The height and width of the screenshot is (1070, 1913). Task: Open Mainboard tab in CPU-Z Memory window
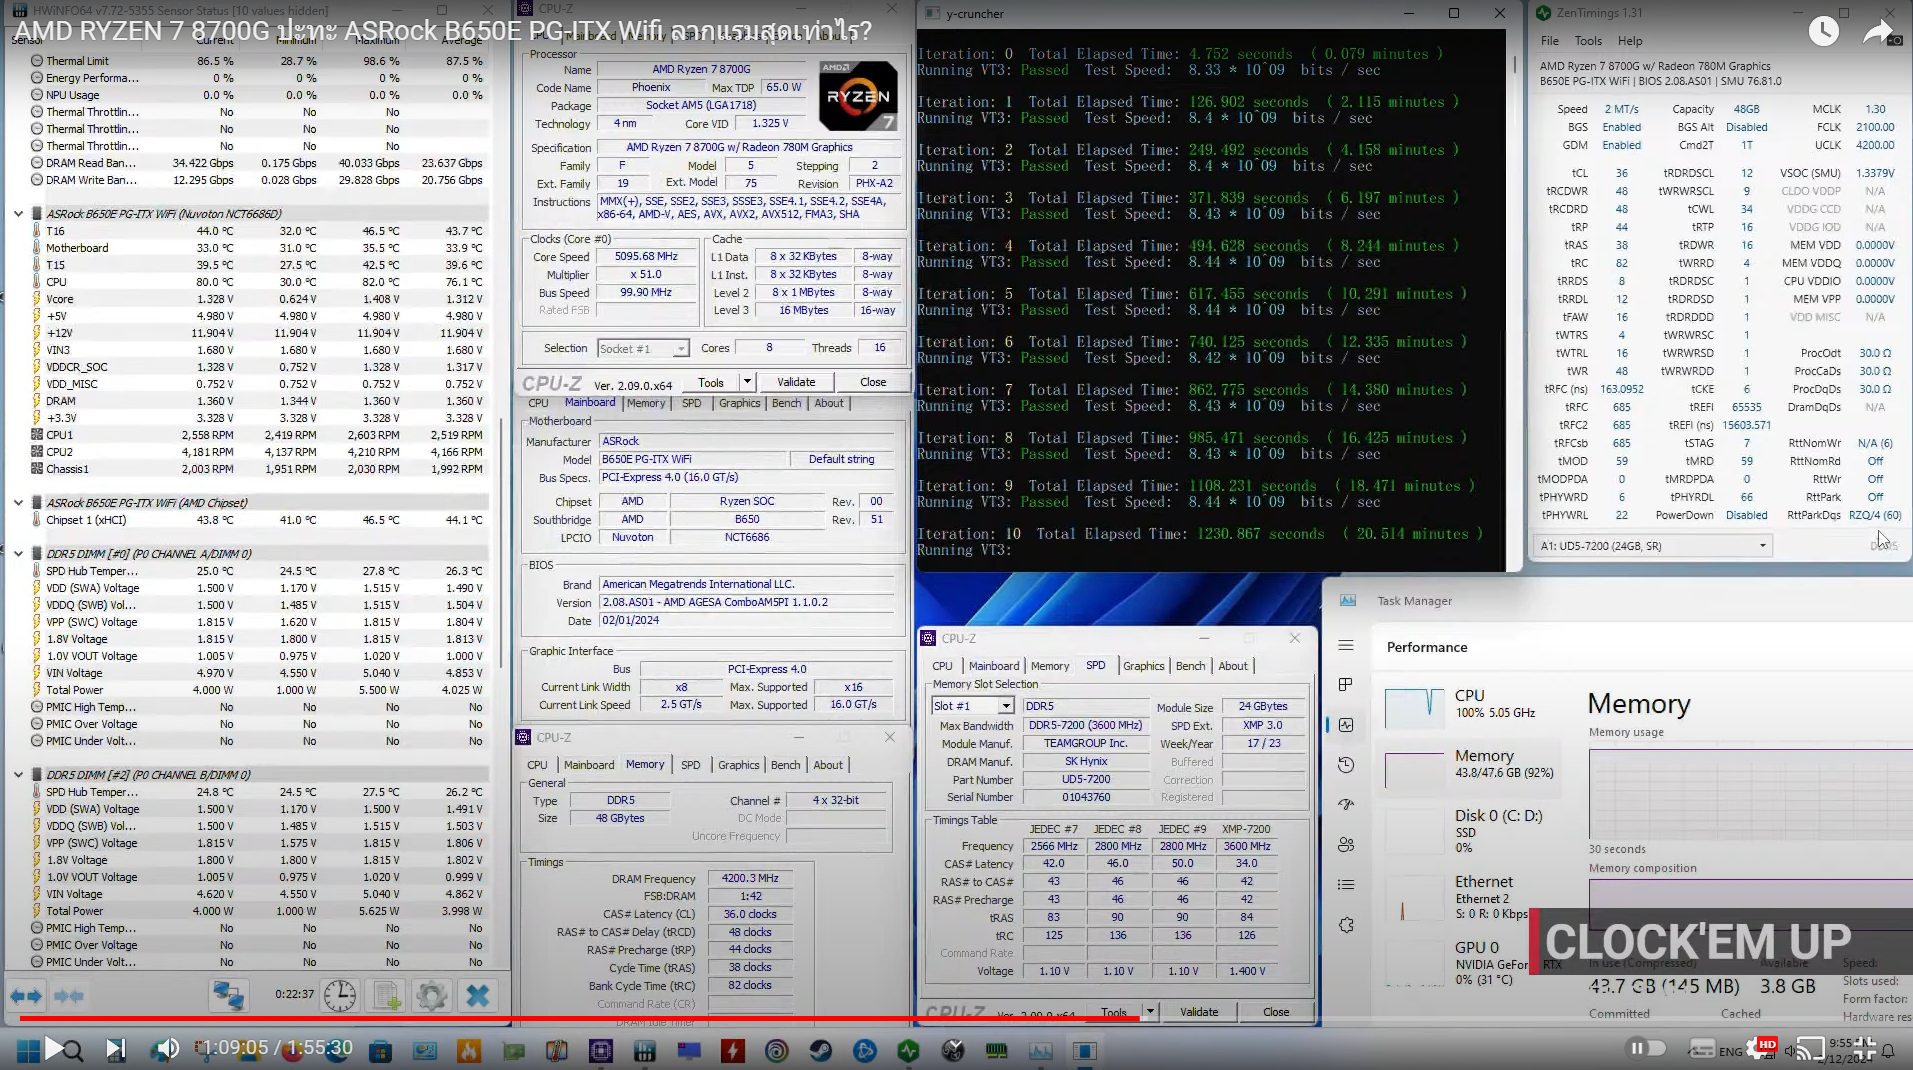(x=589, y=765)
